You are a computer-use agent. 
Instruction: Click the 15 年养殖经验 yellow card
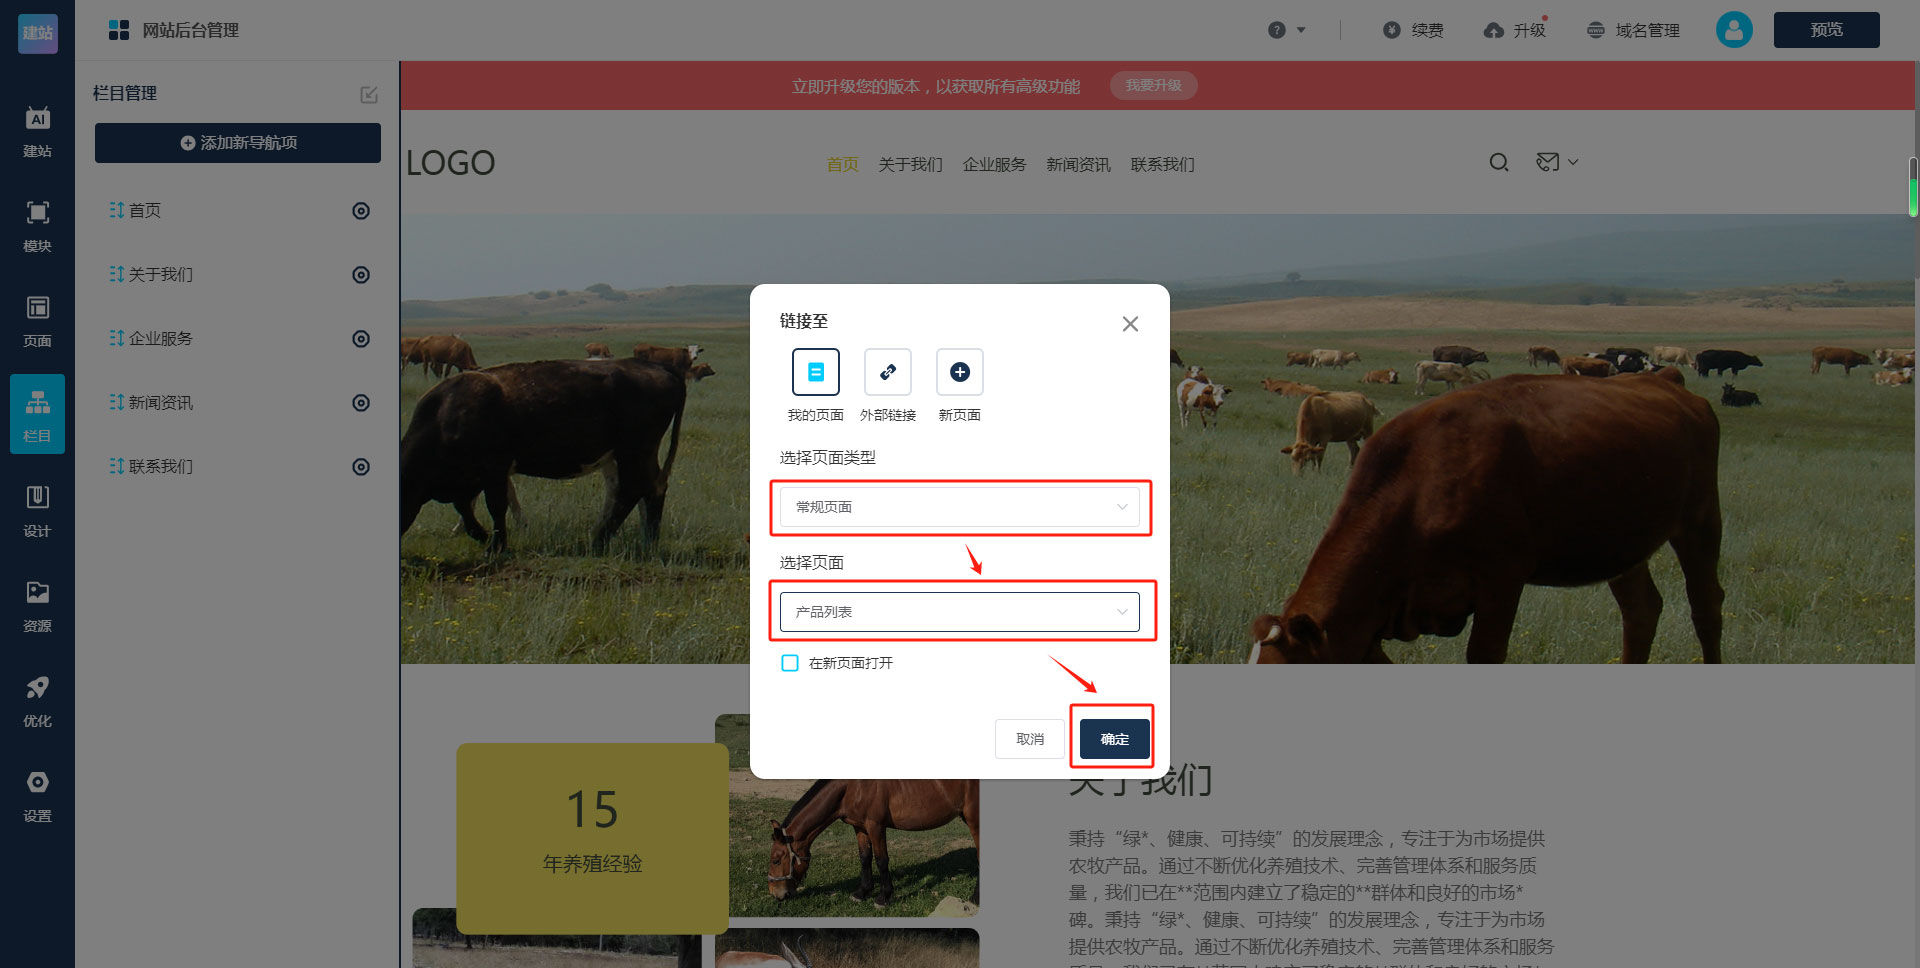(592, 838)
